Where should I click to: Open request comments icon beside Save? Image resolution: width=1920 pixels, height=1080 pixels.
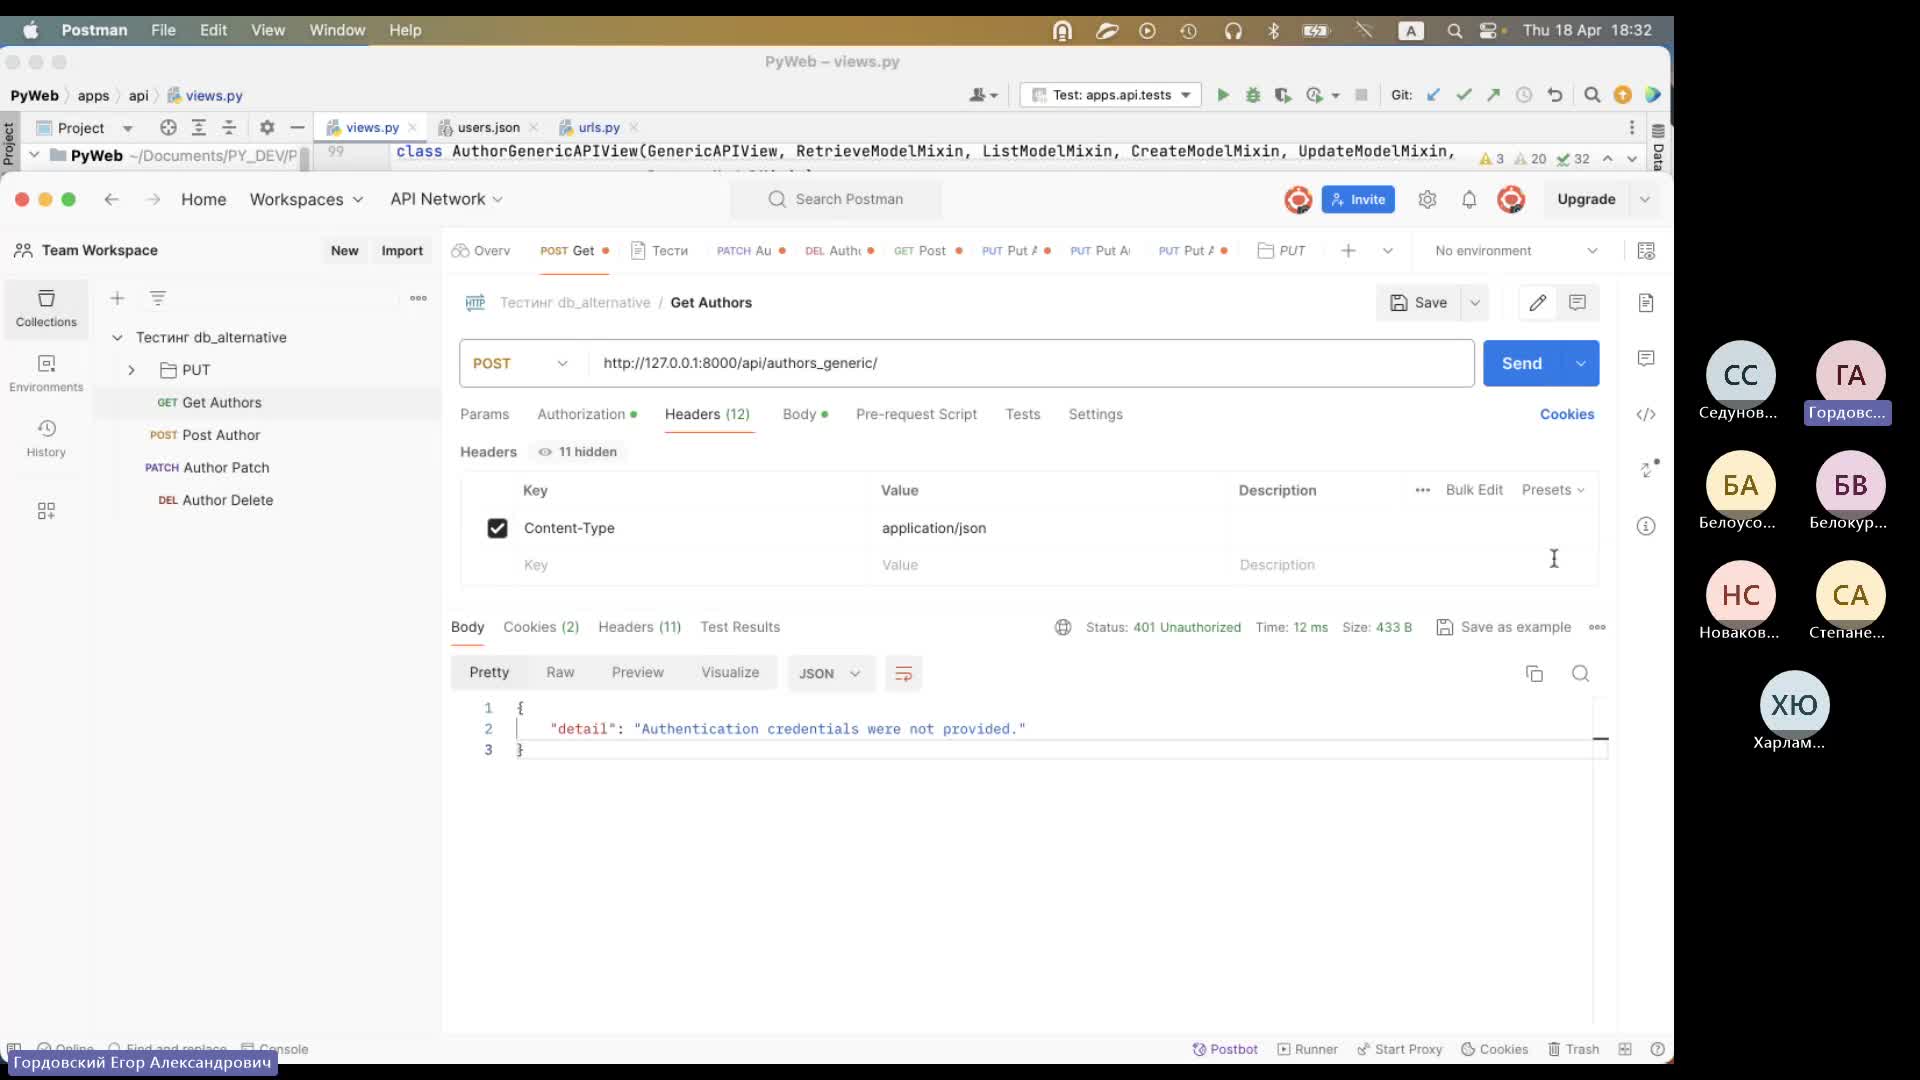coord(1577,302)
